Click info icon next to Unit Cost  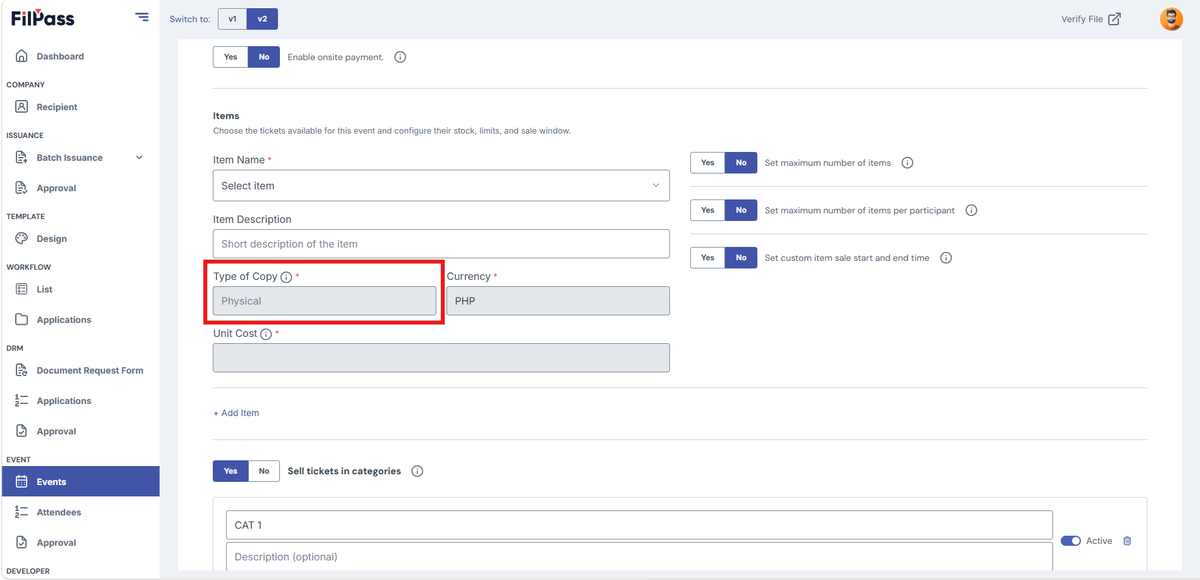[x=266, y=334]
